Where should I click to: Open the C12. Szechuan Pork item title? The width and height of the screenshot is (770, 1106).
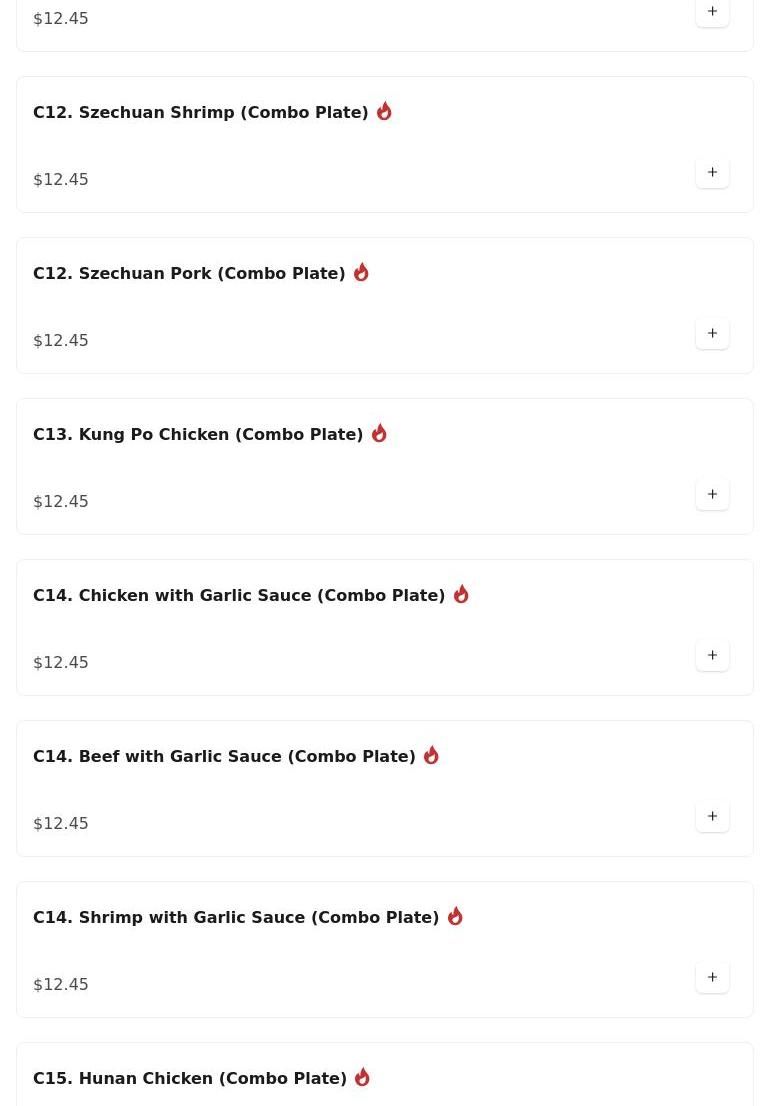(189, 274)
